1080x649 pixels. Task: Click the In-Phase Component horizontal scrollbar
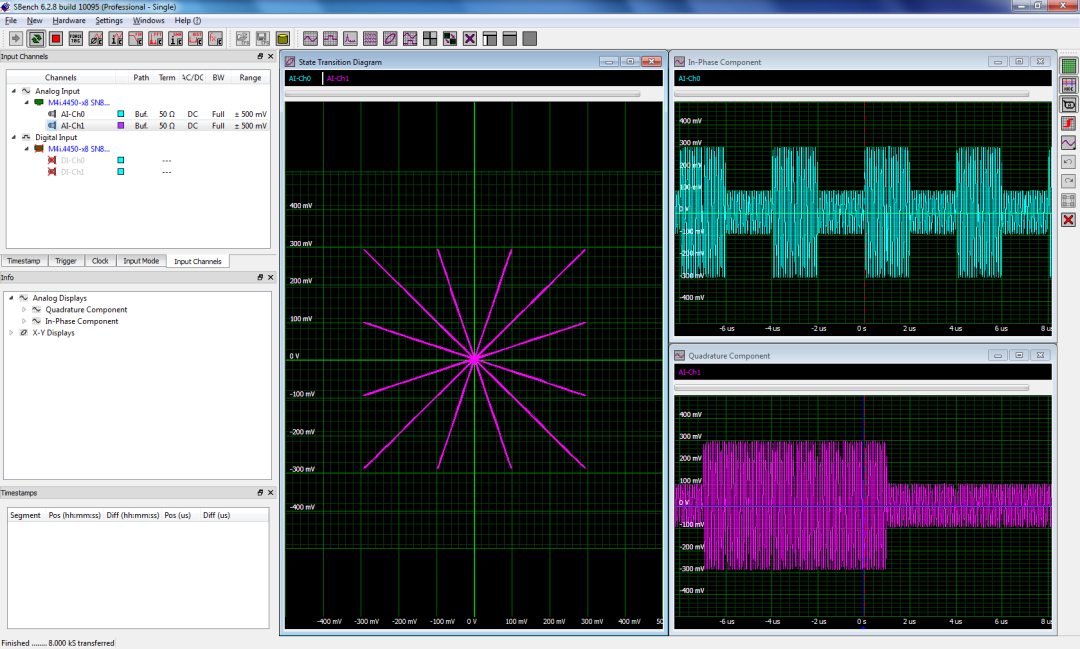click(x=851, y=94)
